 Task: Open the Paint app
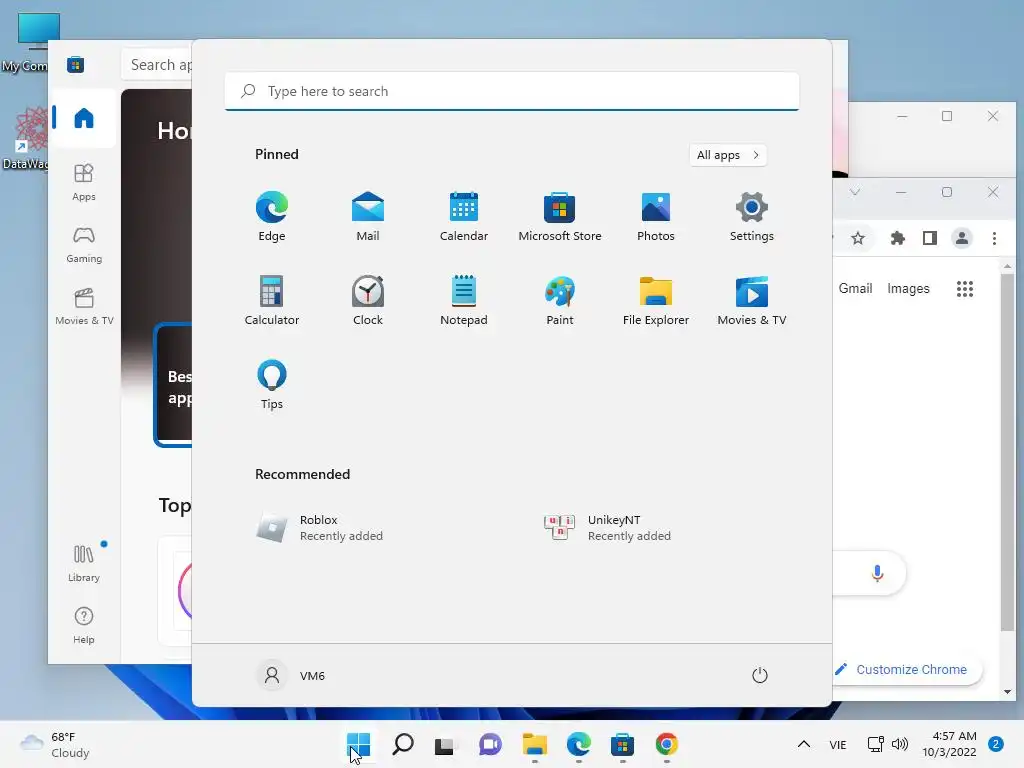pos(560,300)
